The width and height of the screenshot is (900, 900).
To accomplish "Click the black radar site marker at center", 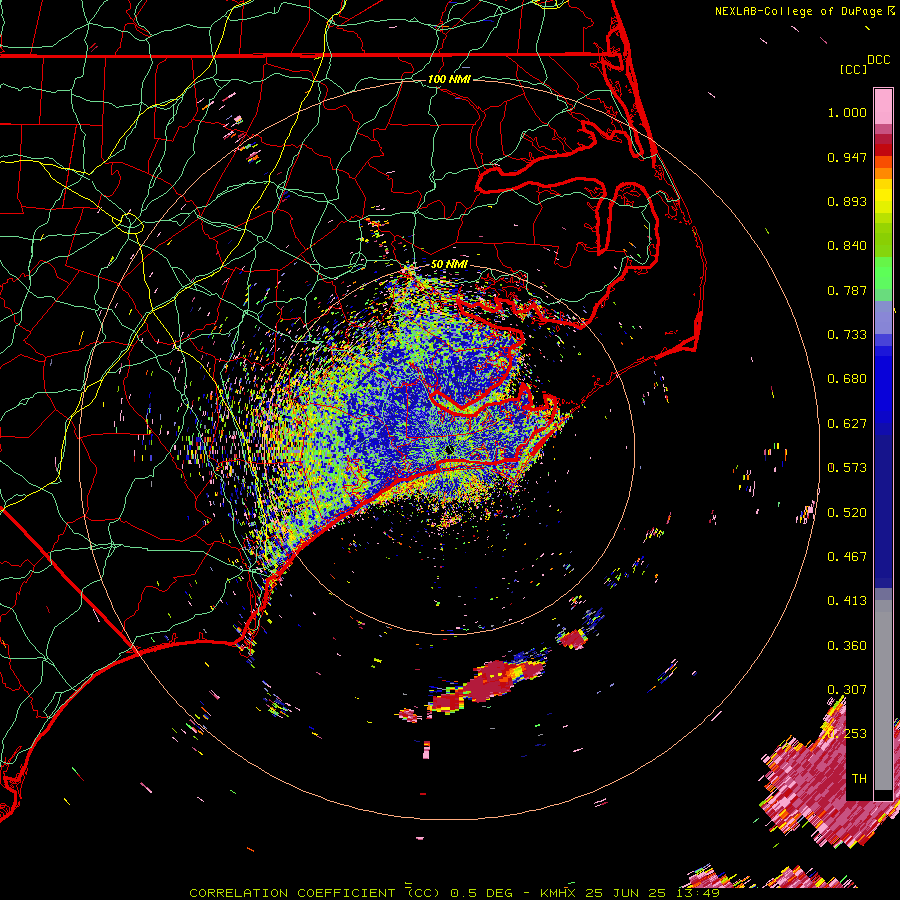I will [449, 449].
